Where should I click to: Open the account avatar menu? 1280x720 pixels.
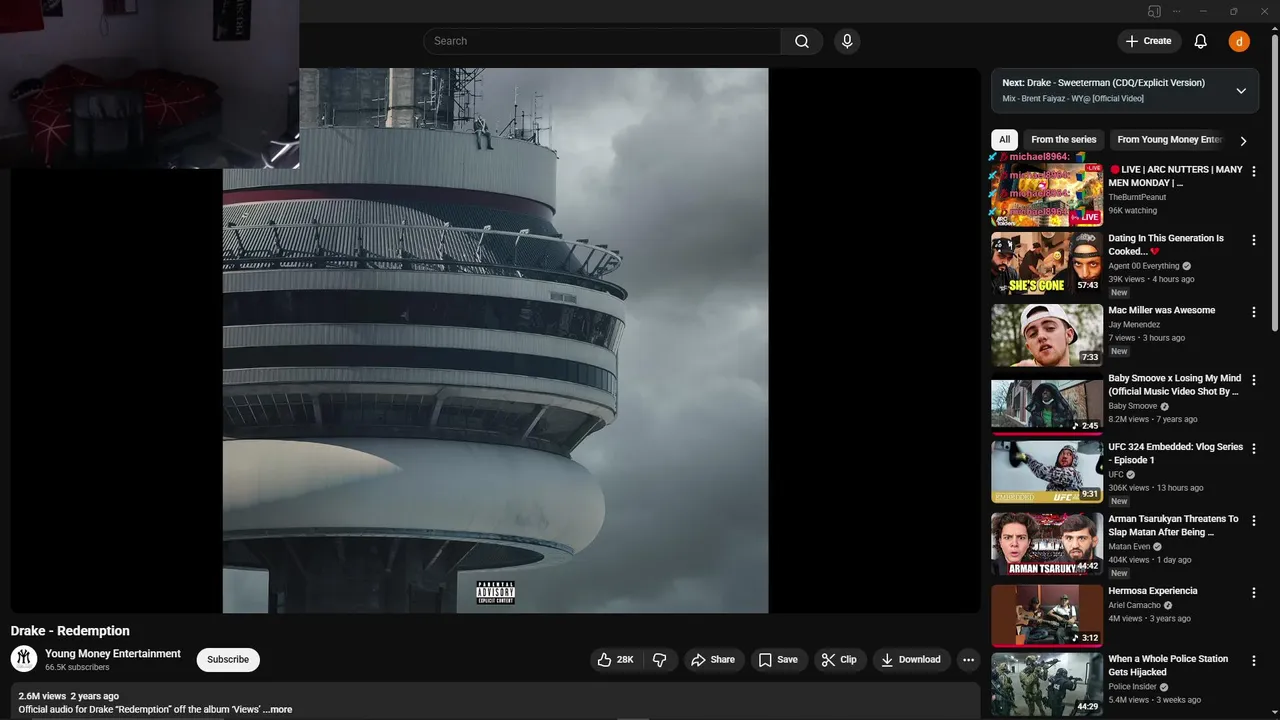pyautogui.click(x=1239, y=41)
